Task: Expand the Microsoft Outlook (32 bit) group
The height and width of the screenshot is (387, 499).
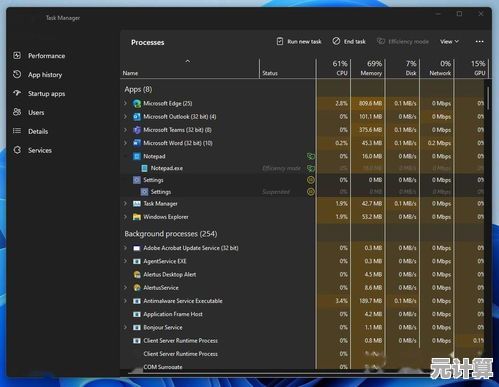Action: [x=125, y=117]
